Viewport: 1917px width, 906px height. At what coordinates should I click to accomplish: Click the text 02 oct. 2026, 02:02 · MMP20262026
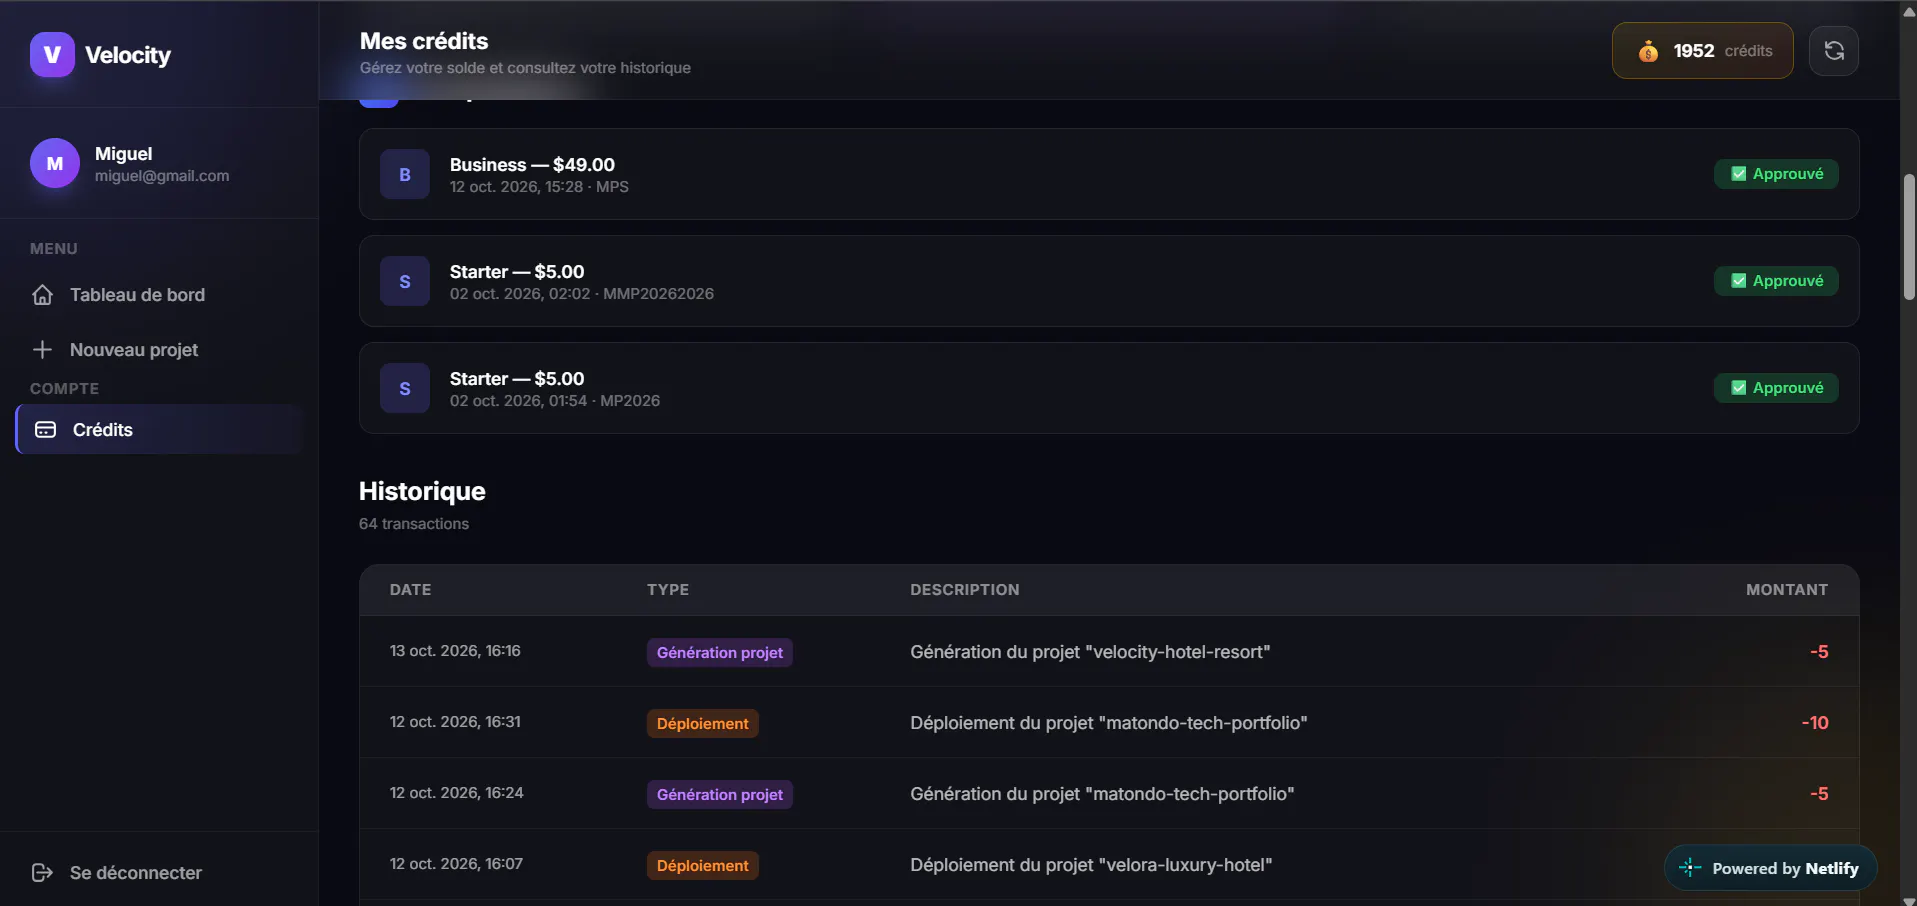click(x=582, y=294)
